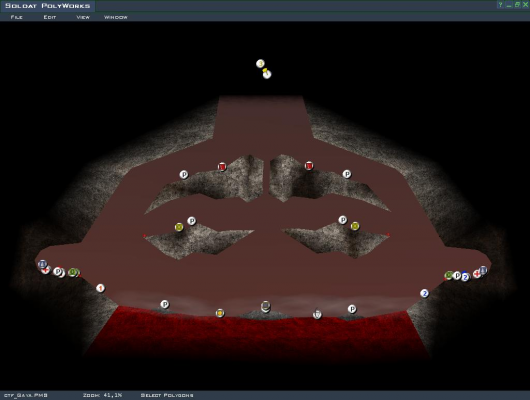Select the Bravo spawn marker labeled 2 near lava
The image size is (530, 400).
pyautogui.click(x=425, y=293)
